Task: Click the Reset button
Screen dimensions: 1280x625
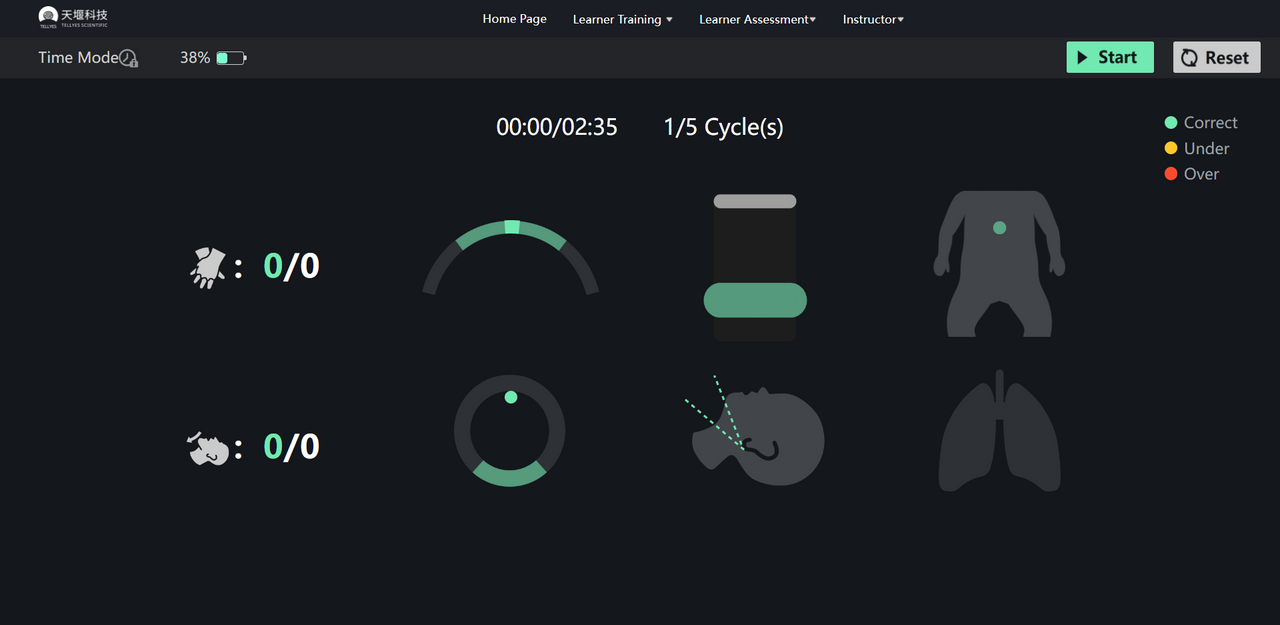Action: 1216,58
